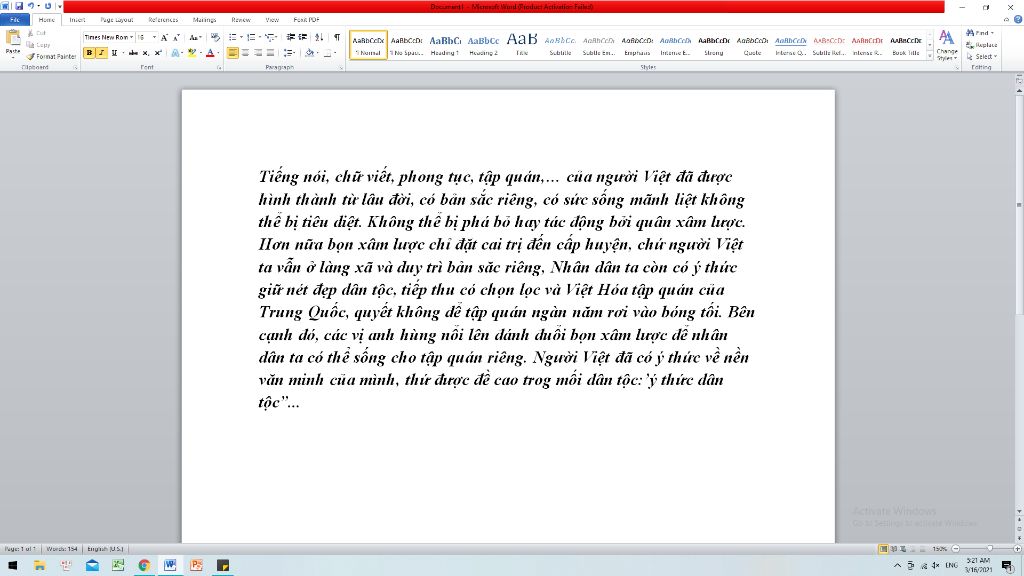Click the Text Effects icon
The image size is (1024, 576).
[x=175, y=53]
